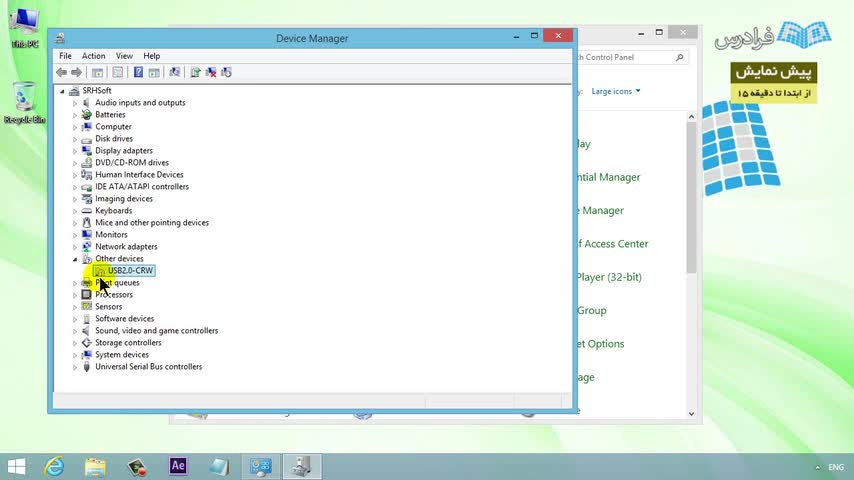Click the Monitors category icon
This screenshot has height=480, width=854.
(x=87, y=234)
